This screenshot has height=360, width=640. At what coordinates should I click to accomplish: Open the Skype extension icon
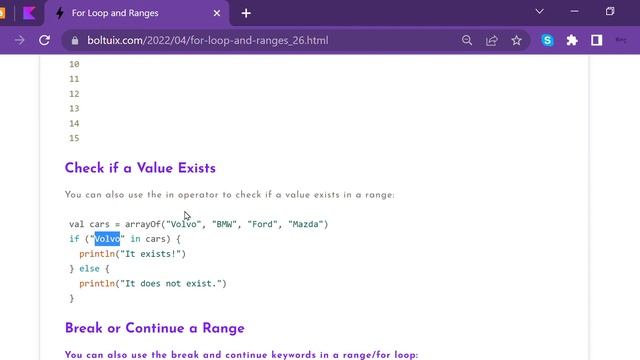547,40
